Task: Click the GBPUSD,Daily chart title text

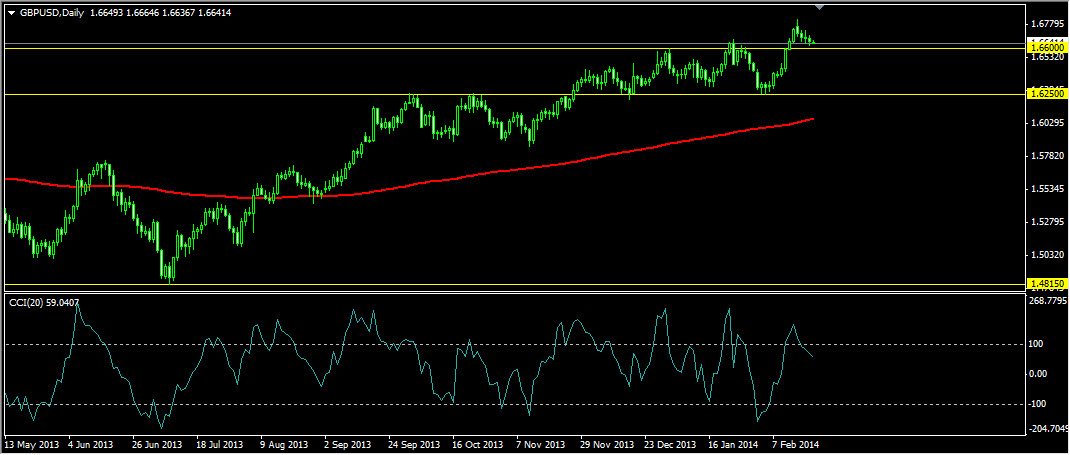Action: tap(52, 13)
